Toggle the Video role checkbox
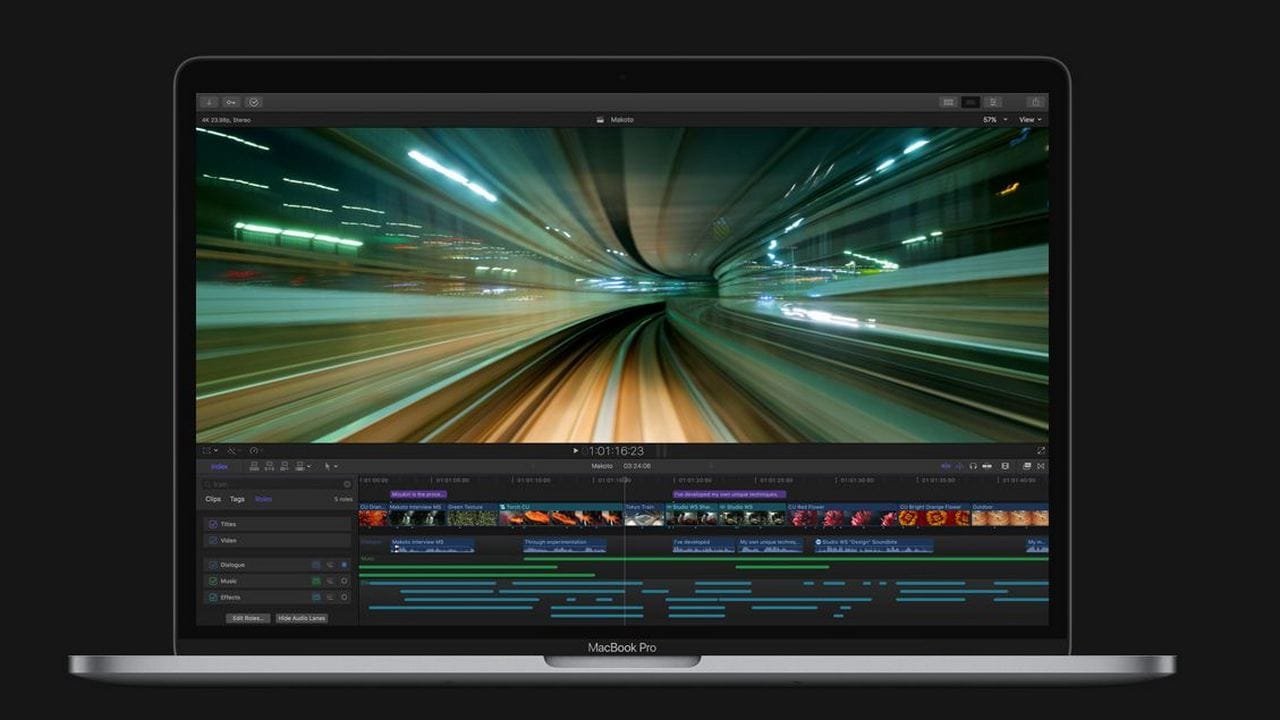The image size is (1280, 720). pyautogui.click(x=213, y=540)
